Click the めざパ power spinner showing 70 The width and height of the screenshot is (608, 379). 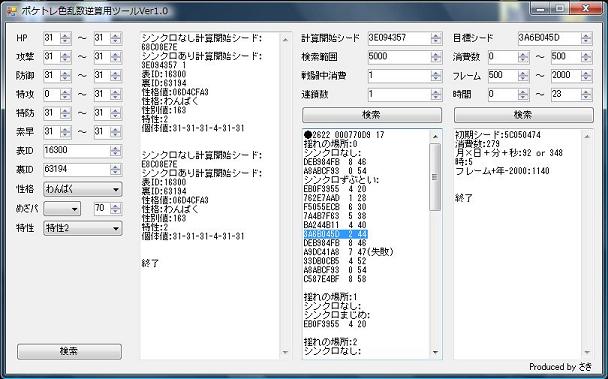[108, 209]
